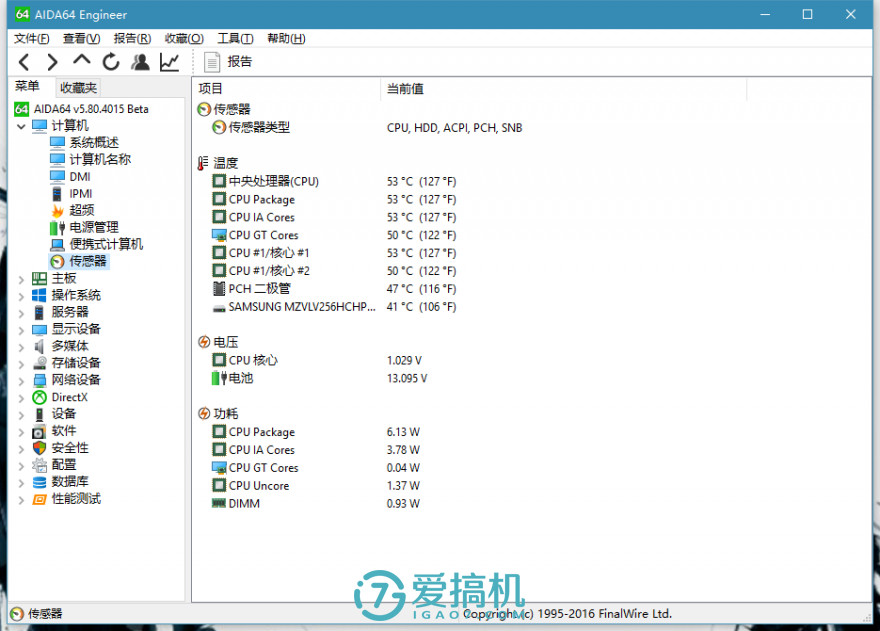The image size is (880, 631).
Task: Select the CPU Package temperature row
Action: click(x=261, y=199)
